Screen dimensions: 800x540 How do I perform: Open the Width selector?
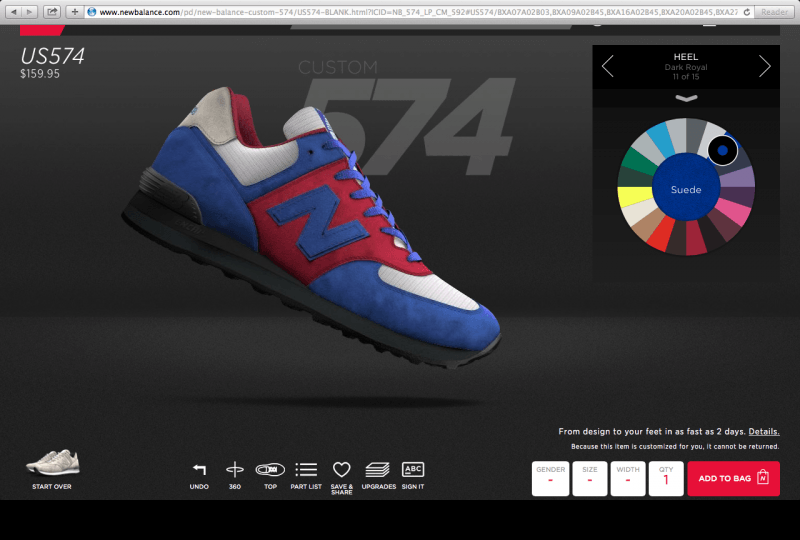[x=628, y=478]
